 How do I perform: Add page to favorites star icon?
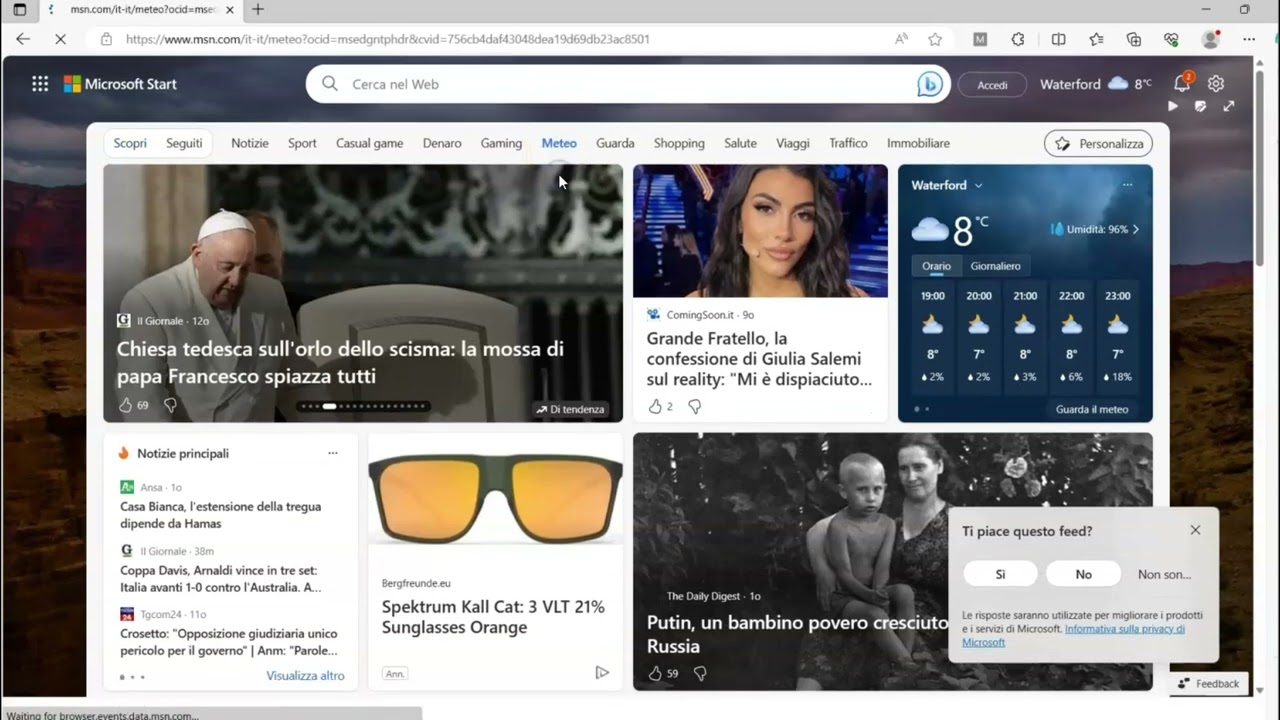point(935,39)
